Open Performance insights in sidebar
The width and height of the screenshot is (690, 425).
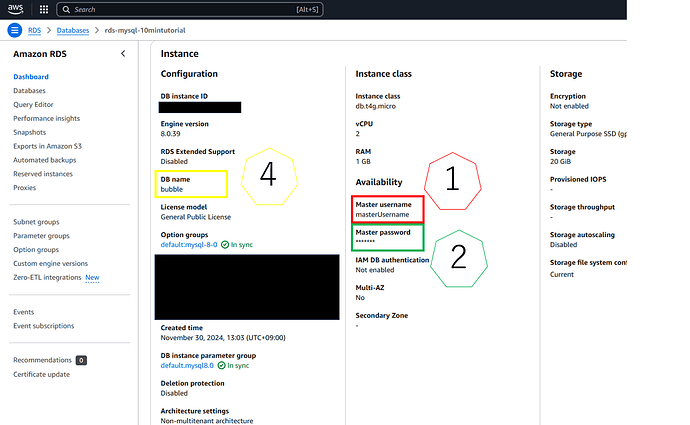46,118
